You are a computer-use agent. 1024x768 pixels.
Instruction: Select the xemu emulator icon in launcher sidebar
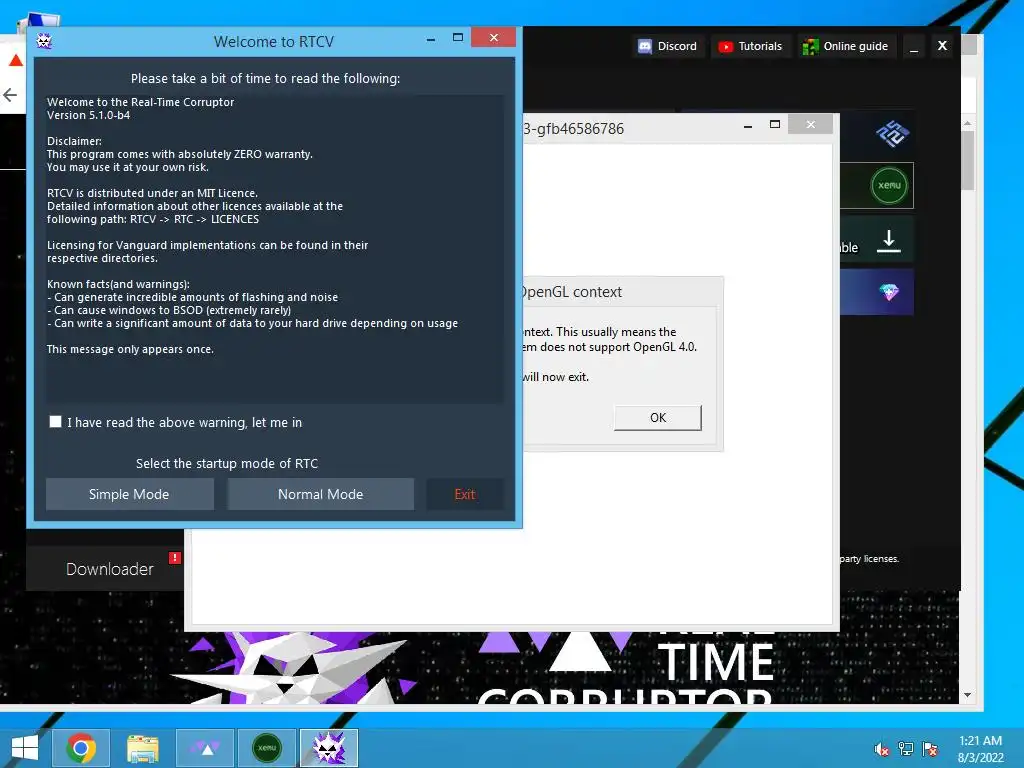889,185
